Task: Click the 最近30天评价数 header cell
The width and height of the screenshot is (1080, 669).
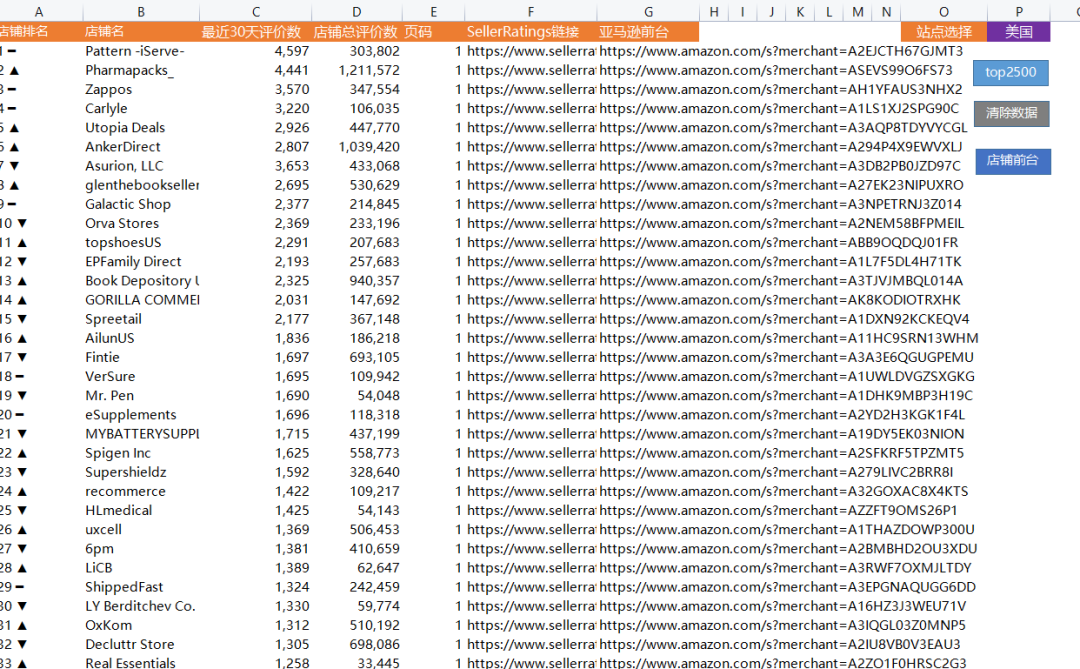Action: point(256,32)
